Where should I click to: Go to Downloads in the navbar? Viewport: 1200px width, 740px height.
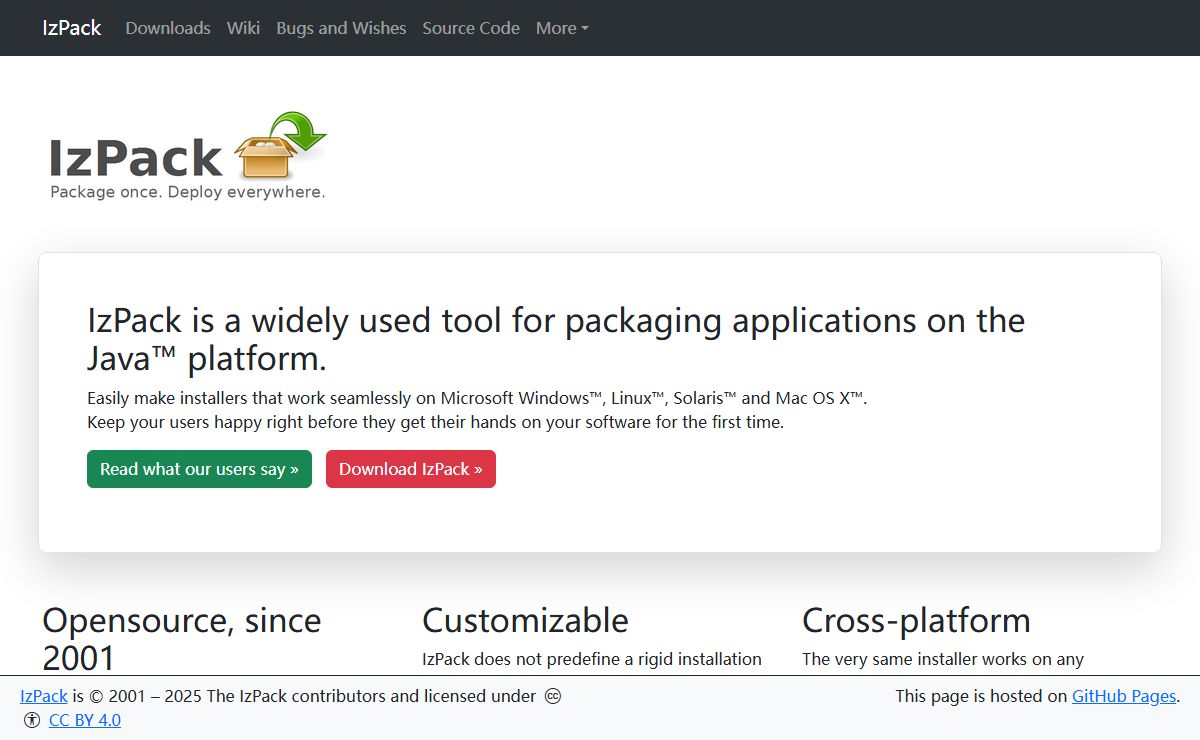tap(168, 28)
